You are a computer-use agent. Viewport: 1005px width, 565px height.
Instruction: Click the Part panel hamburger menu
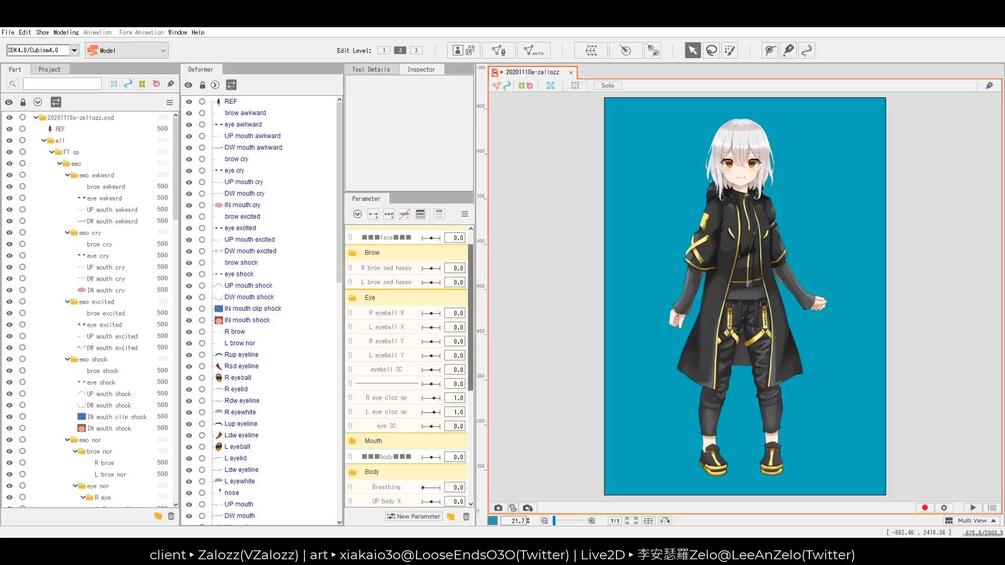point(169,102)
